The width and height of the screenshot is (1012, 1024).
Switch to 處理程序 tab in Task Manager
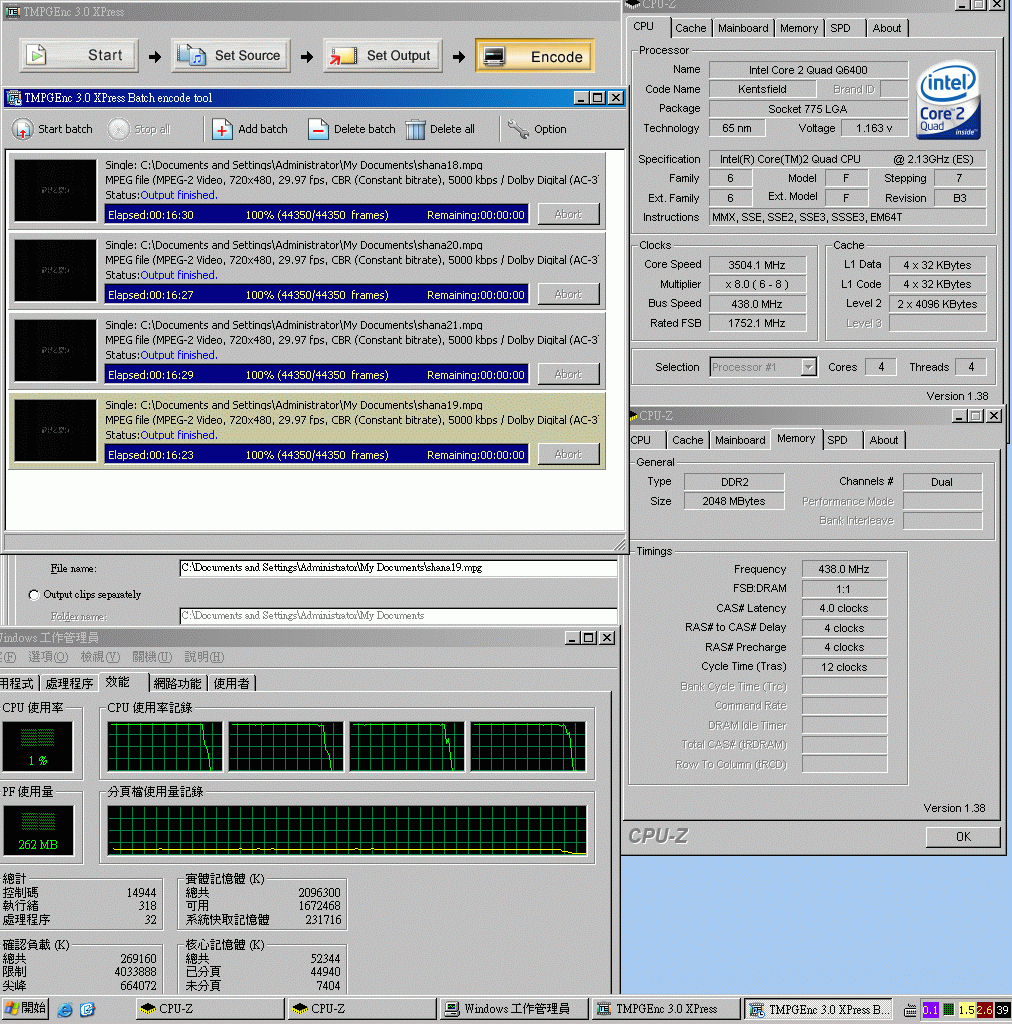pyautogui.click(x=69, y=684)
